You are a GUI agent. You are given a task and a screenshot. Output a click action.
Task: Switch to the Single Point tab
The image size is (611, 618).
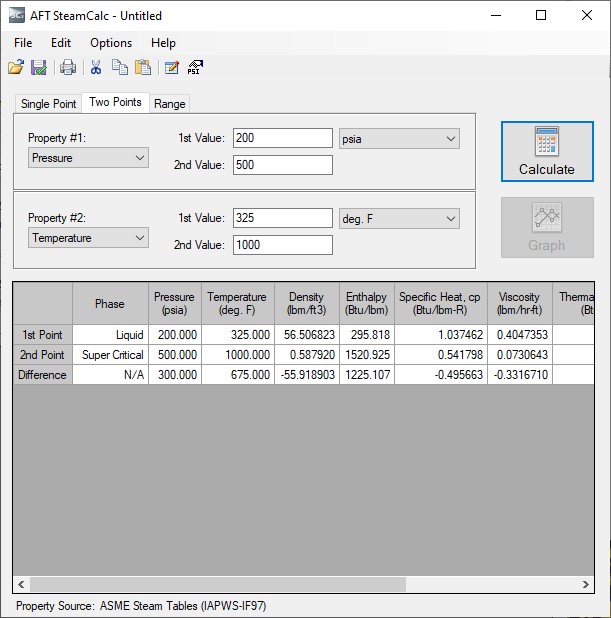(x=48, y=104)
